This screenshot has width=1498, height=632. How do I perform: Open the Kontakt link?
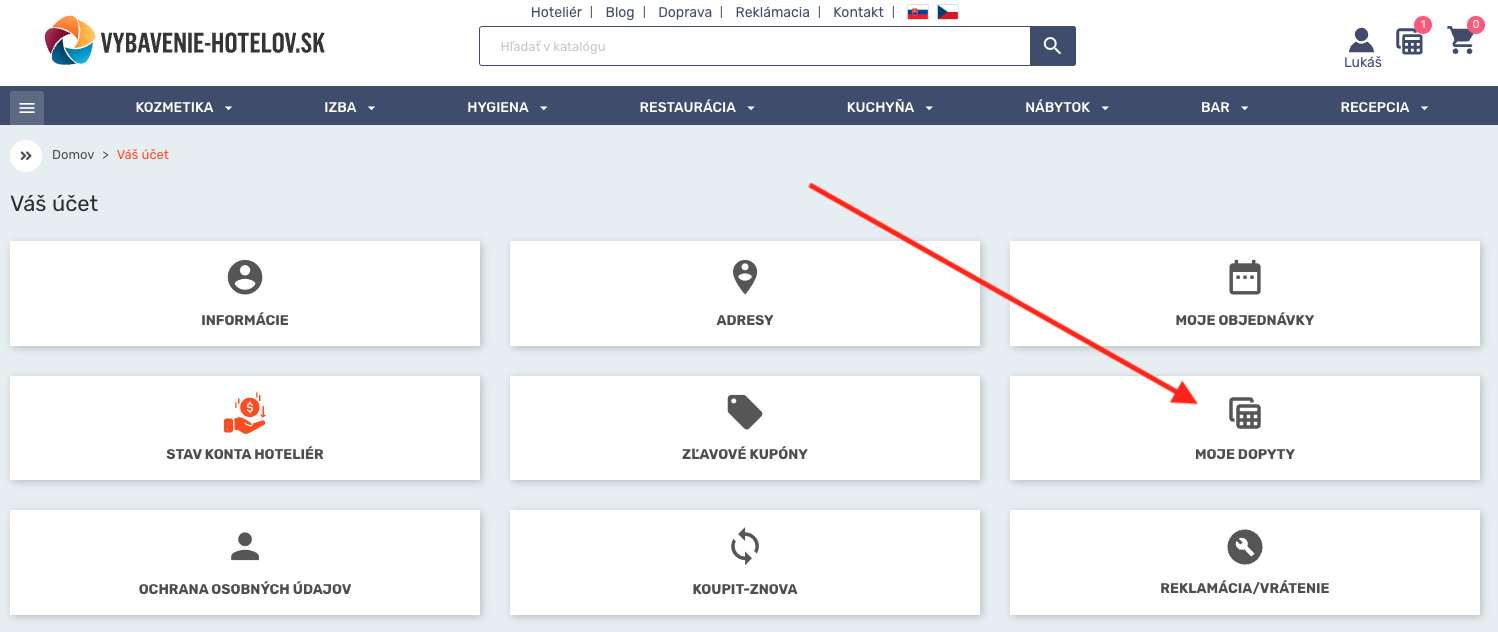pyautogui.click(x=858, y=12)
